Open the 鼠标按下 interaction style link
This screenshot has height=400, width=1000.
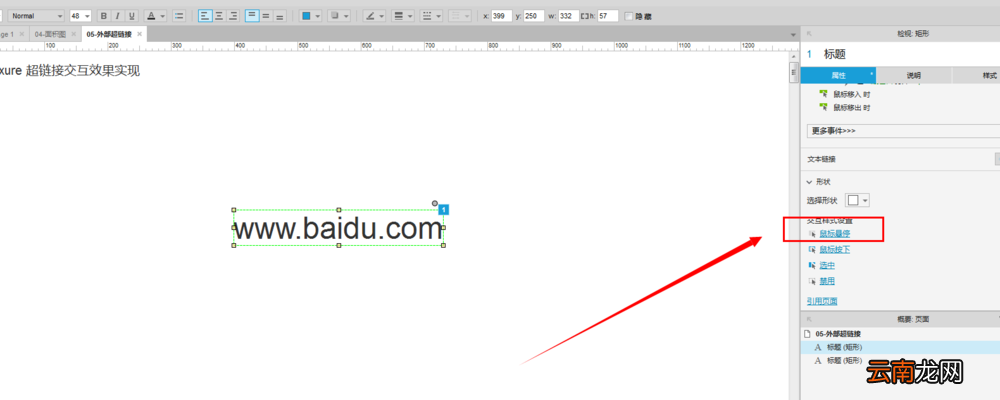pos(834,249)
